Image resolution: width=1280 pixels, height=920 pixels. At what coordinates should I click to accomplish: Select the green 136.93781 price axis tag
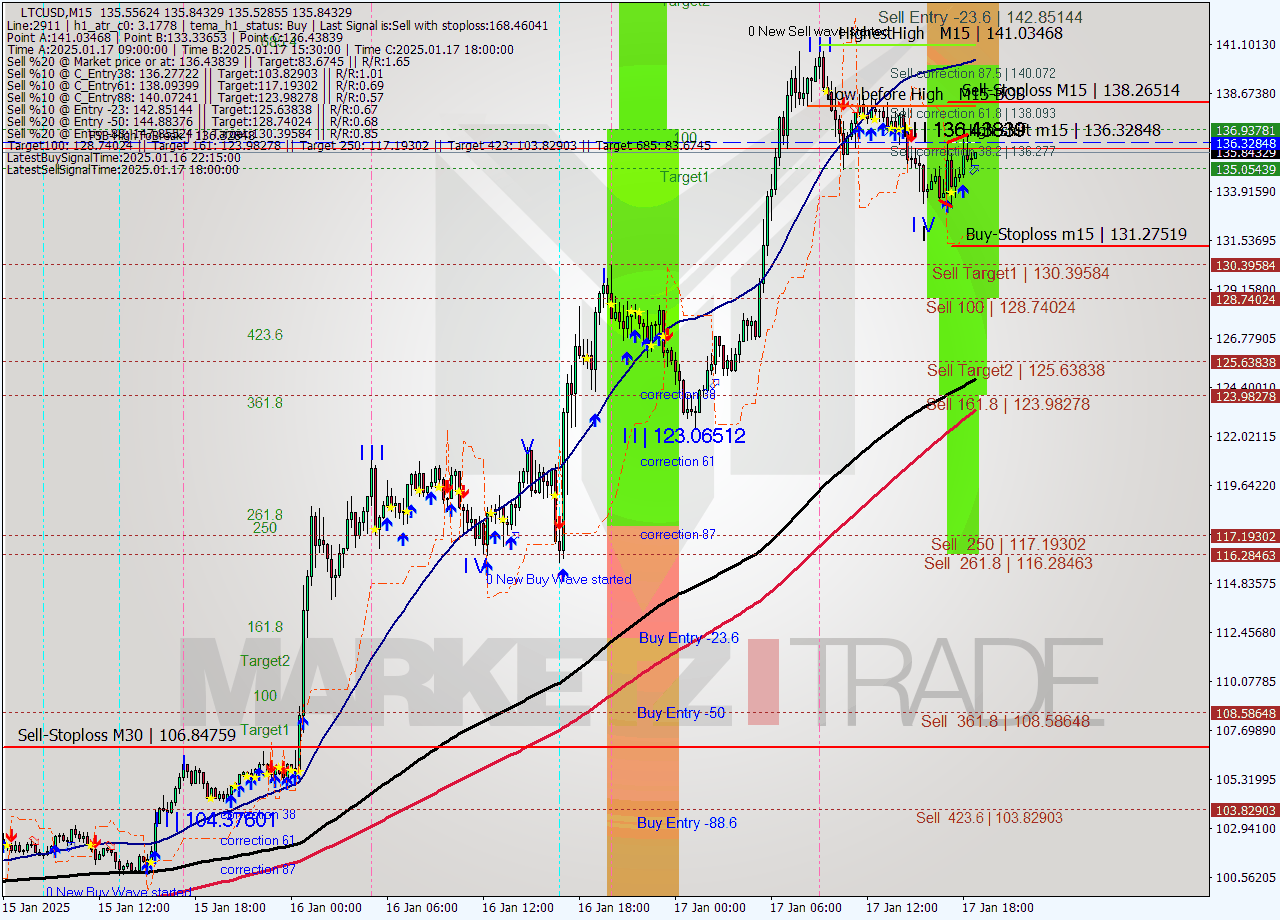1245,130
